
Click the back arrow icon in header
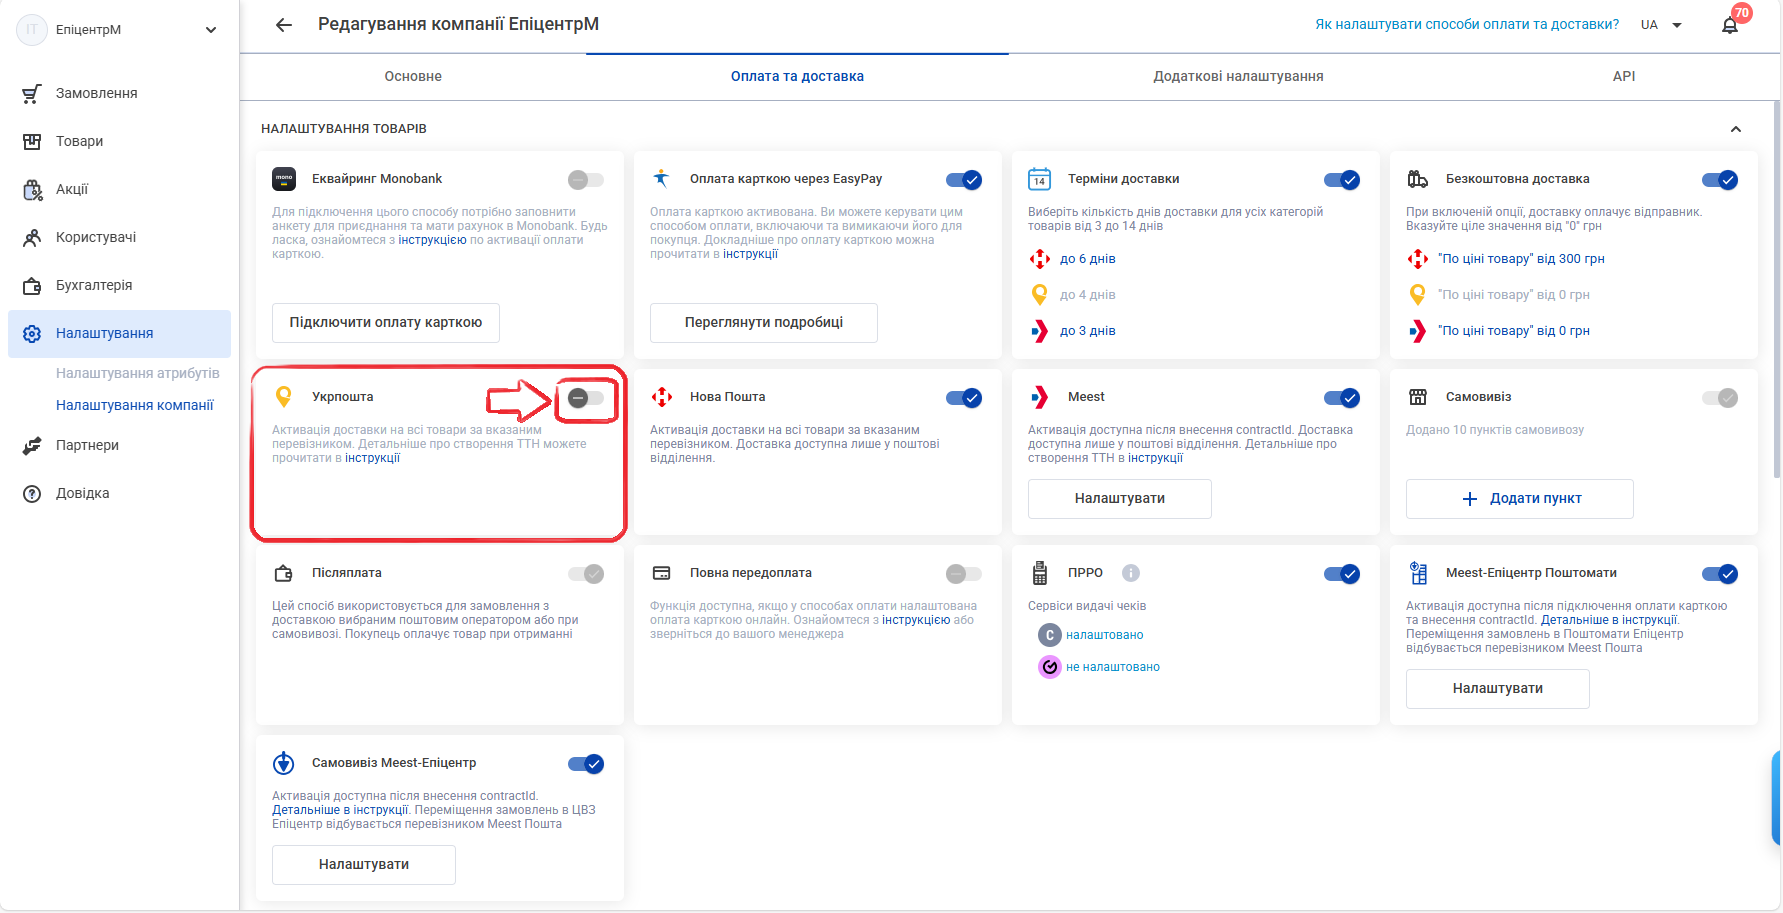pos(284,25)
